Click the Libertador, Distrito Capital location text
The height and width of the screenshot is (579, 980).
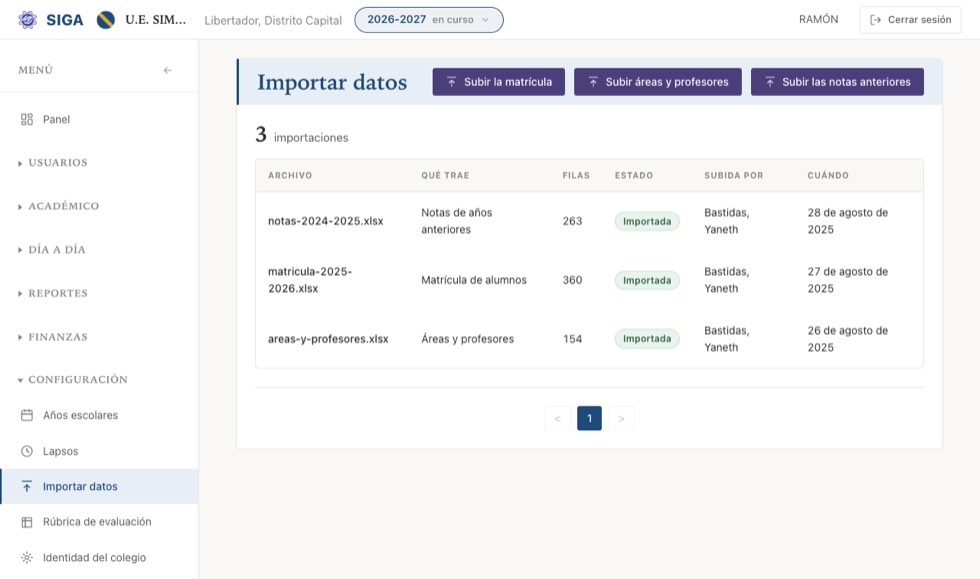coord(273,20)
